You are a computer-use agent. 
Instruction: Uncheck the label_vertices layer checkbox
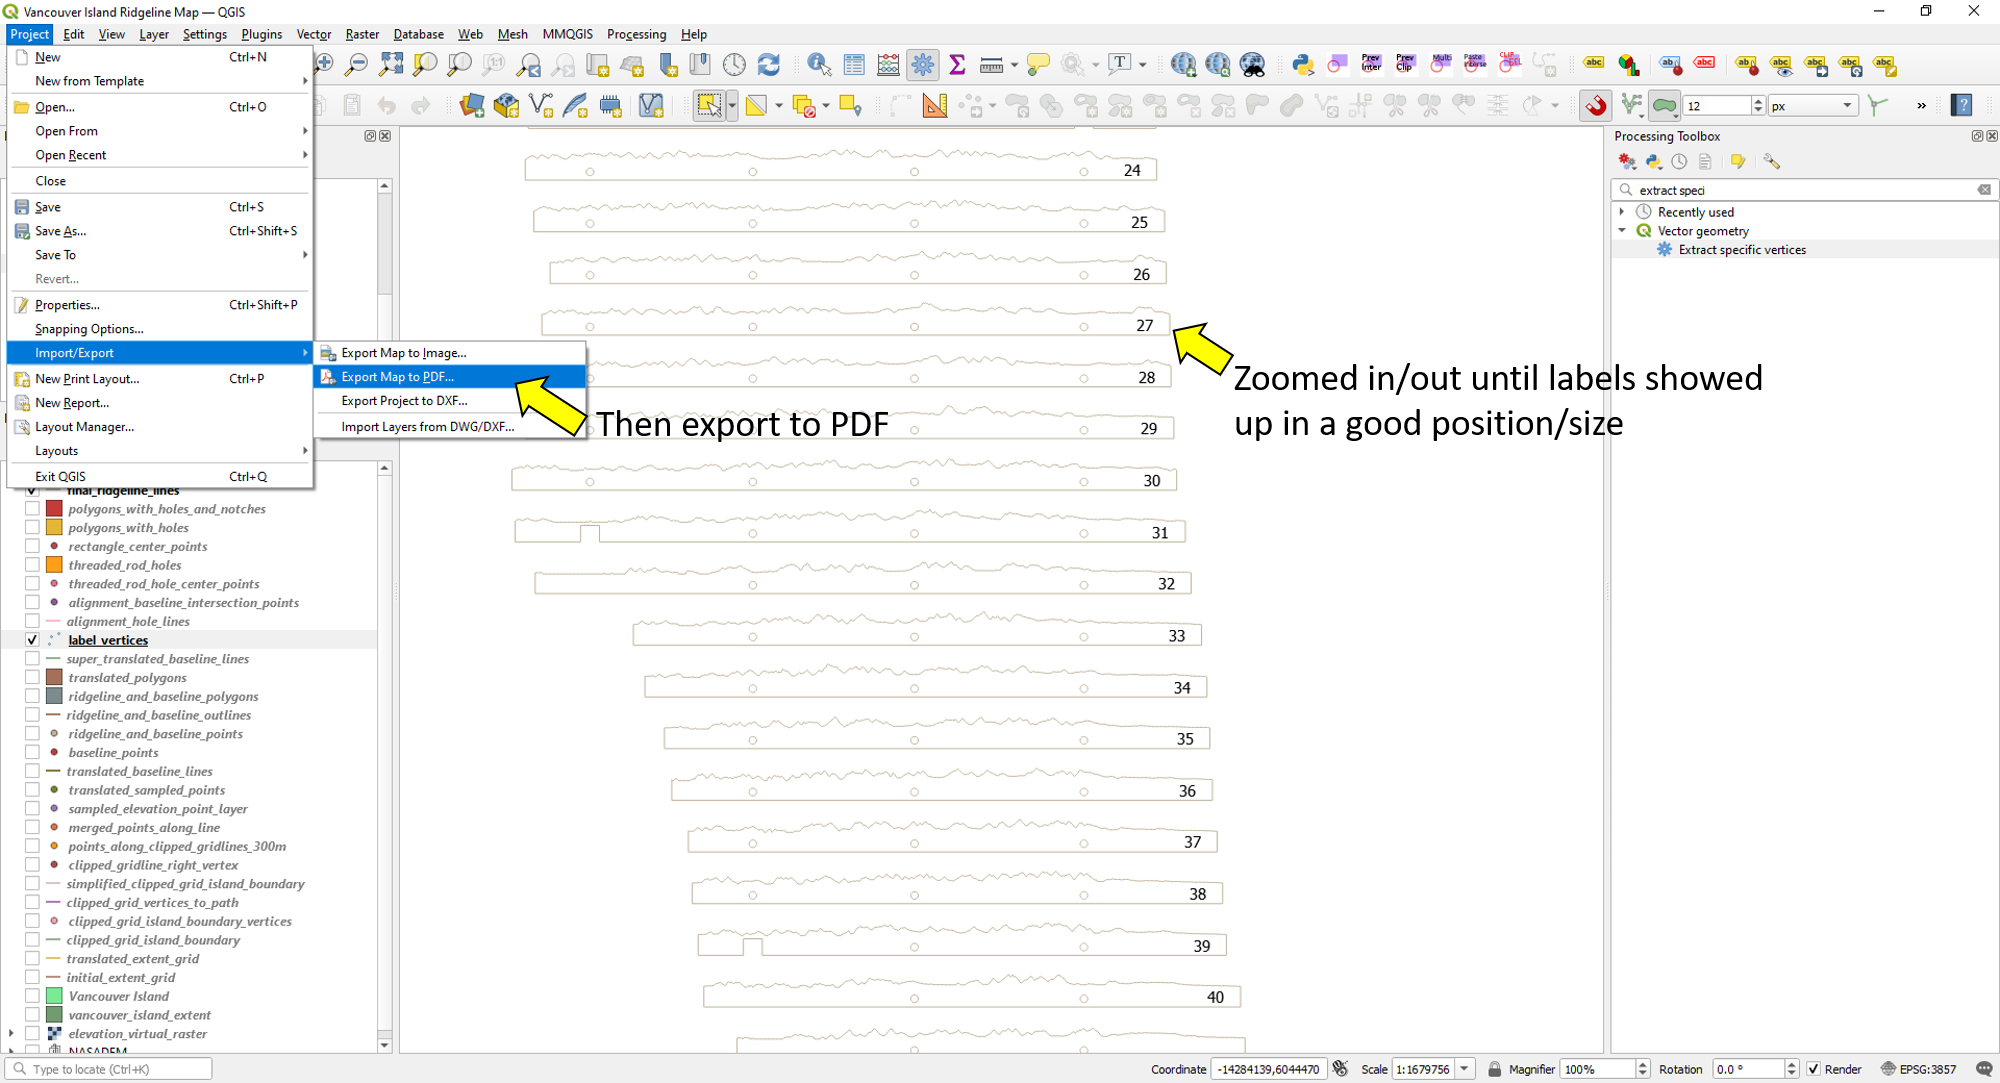(32, 640)
